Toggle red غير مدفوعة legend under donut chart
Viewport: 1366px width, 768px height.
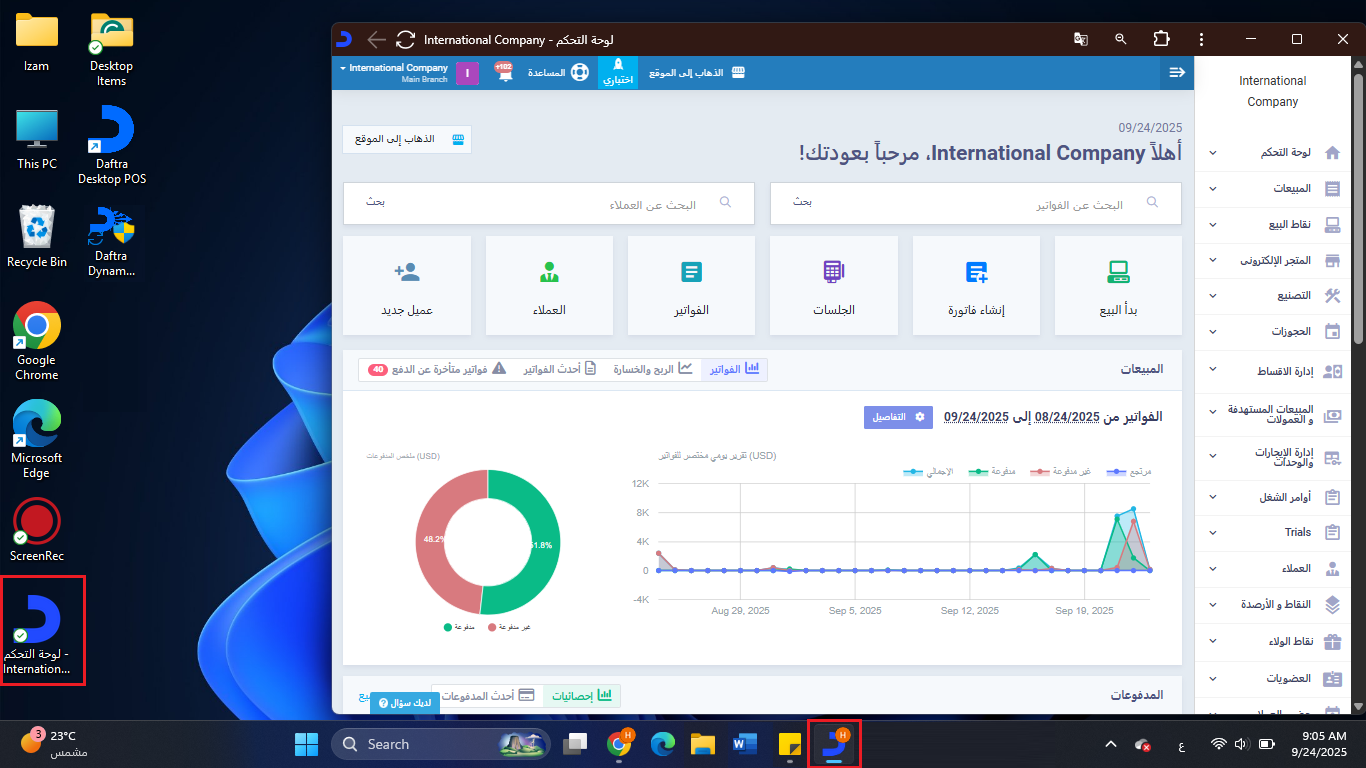pyautogui.click(x=510, y=627)
